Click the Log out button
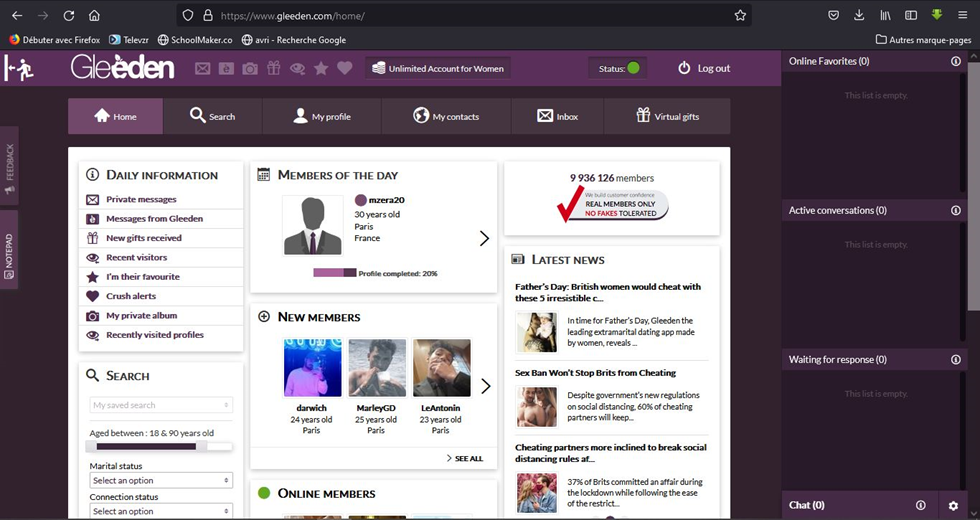Screen dimensions: 980x520 (x=704, y=68)
